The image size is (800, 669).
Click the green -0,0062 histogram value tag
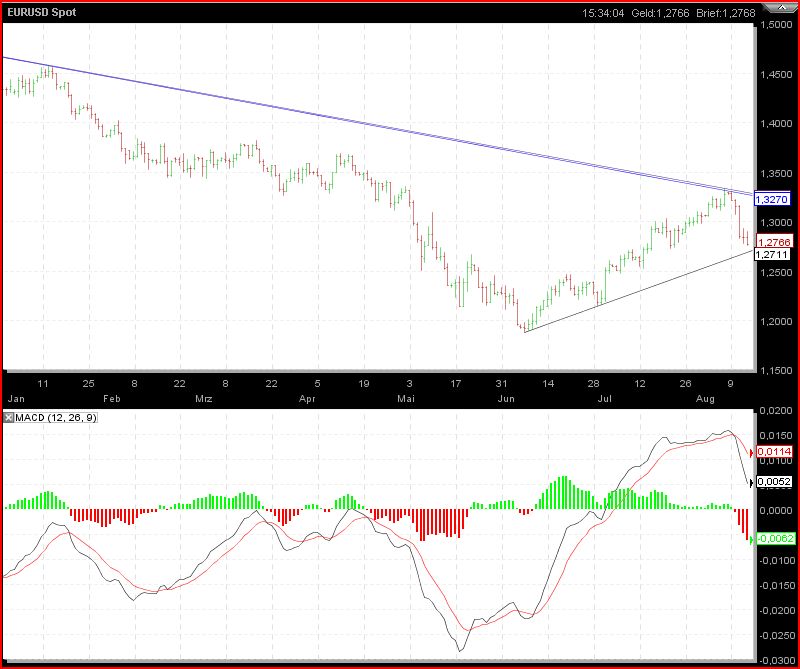coord(774,539)
